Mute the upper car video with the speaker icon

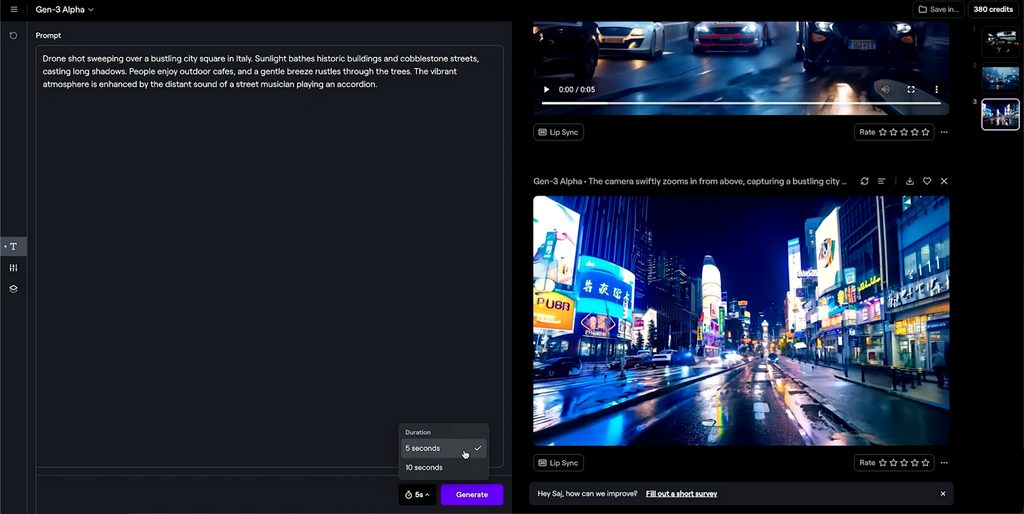point(885,89)
